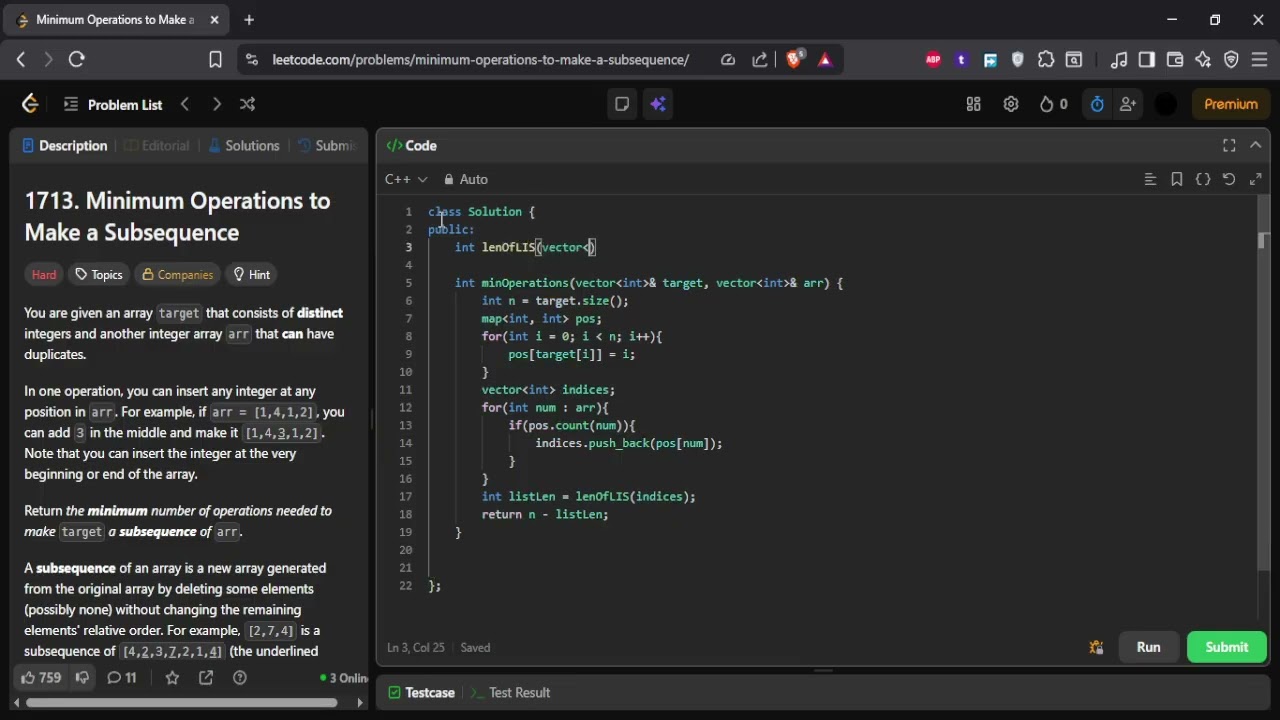The image size is (1280, 720).
Task: Click "Ln 3, Col 25" status text
Action: (x=416, y=647)
